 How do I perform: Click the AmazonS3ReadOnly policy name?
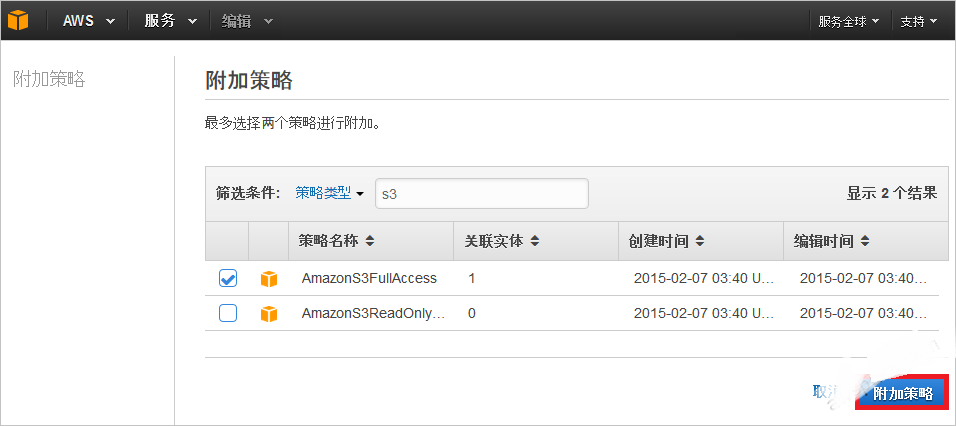(374, 313)
